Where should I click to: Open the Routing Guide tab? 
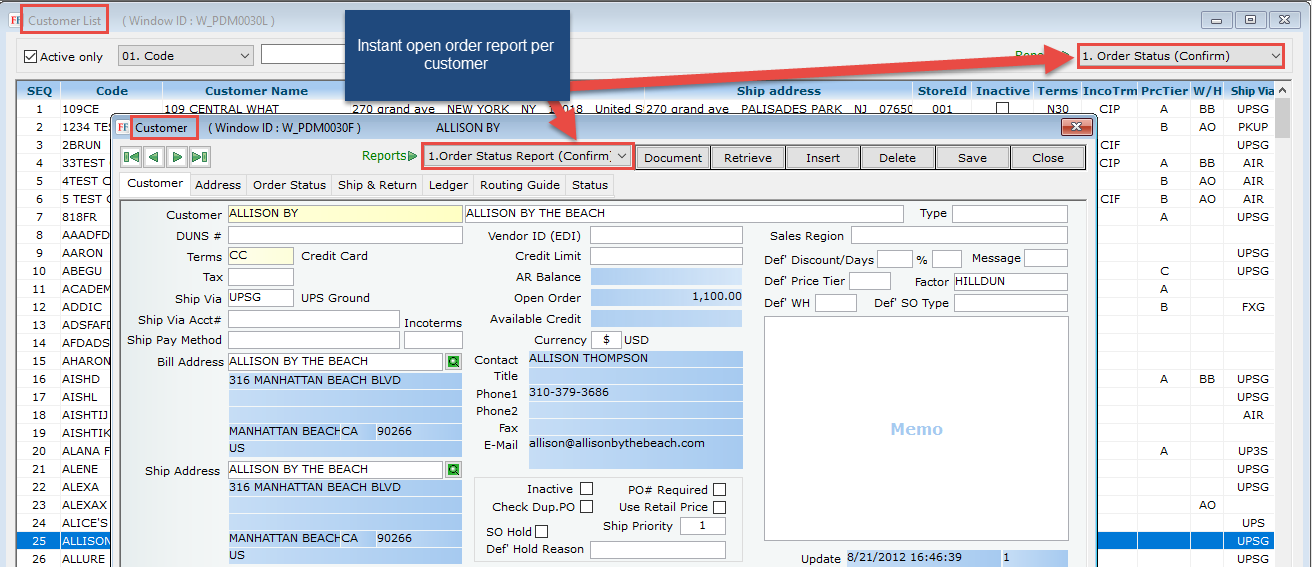(x=519, y=185)
